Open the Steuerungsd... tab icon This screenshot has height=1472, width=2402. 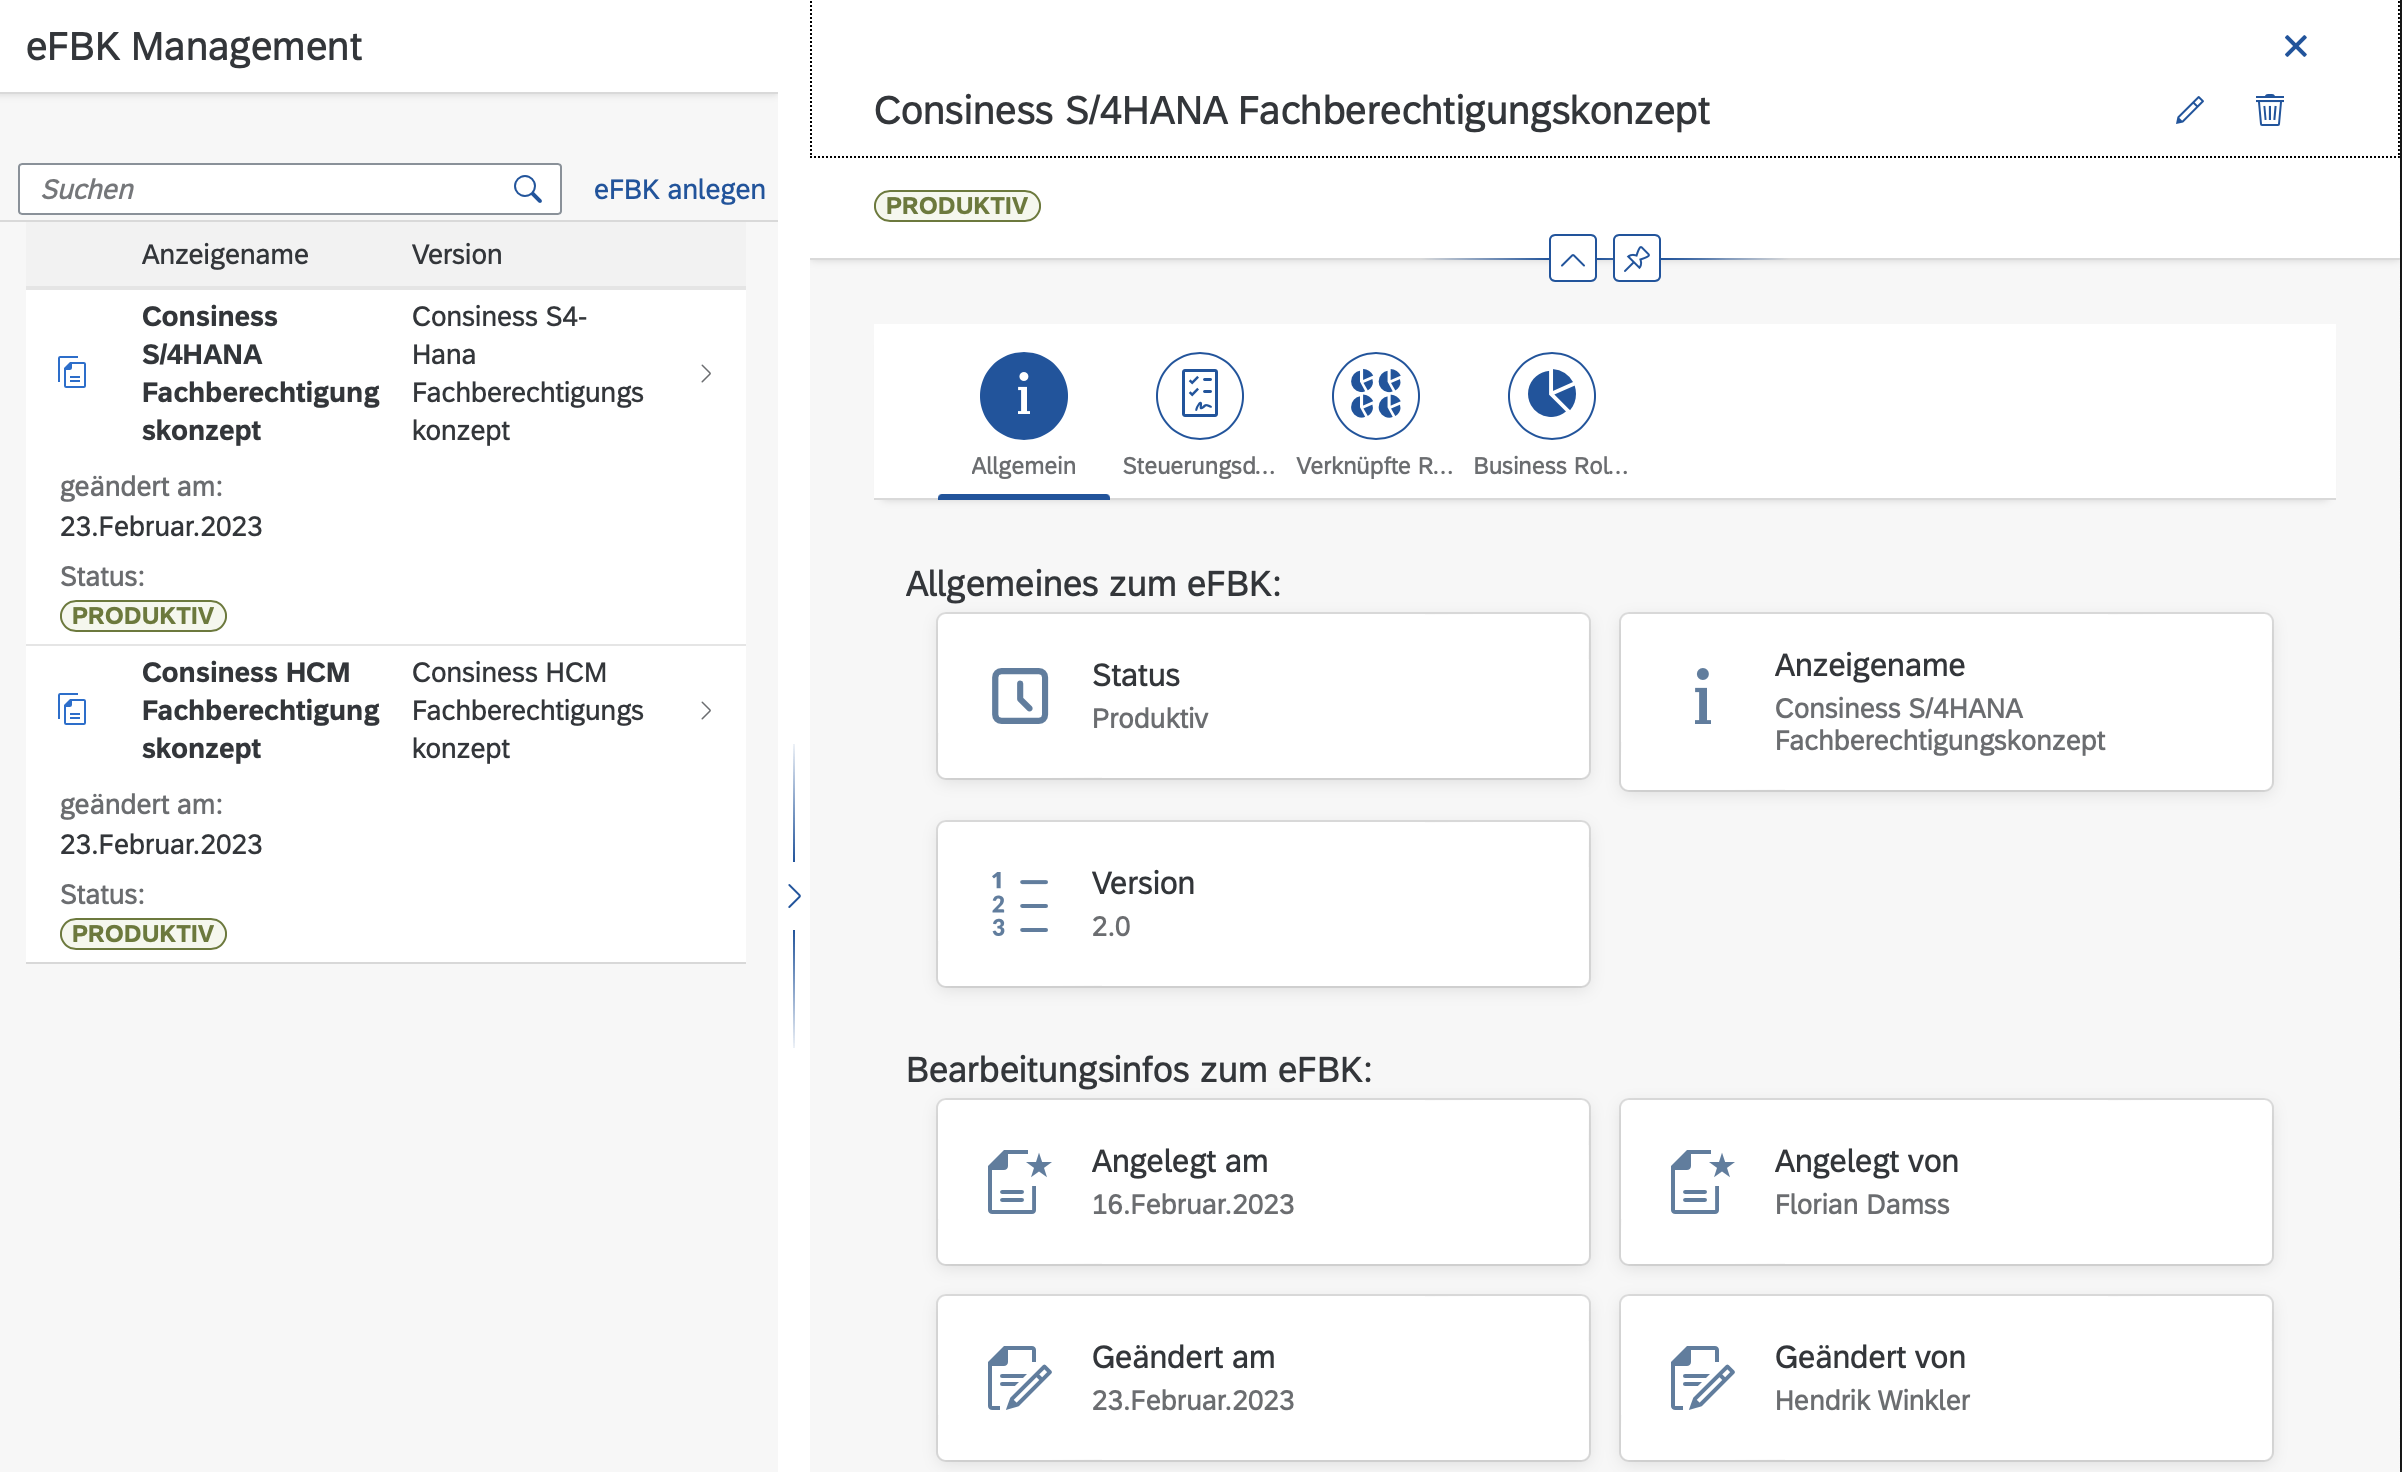[1199, 396]
